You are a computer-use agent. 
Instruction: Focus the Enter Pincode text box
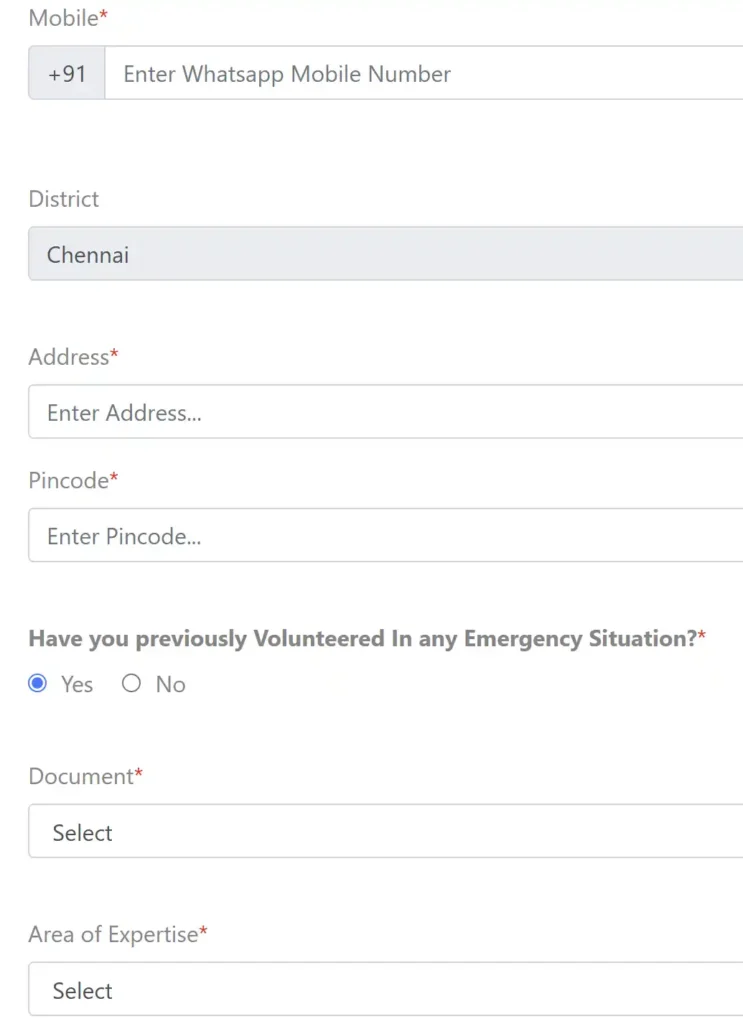click(385, 536)
